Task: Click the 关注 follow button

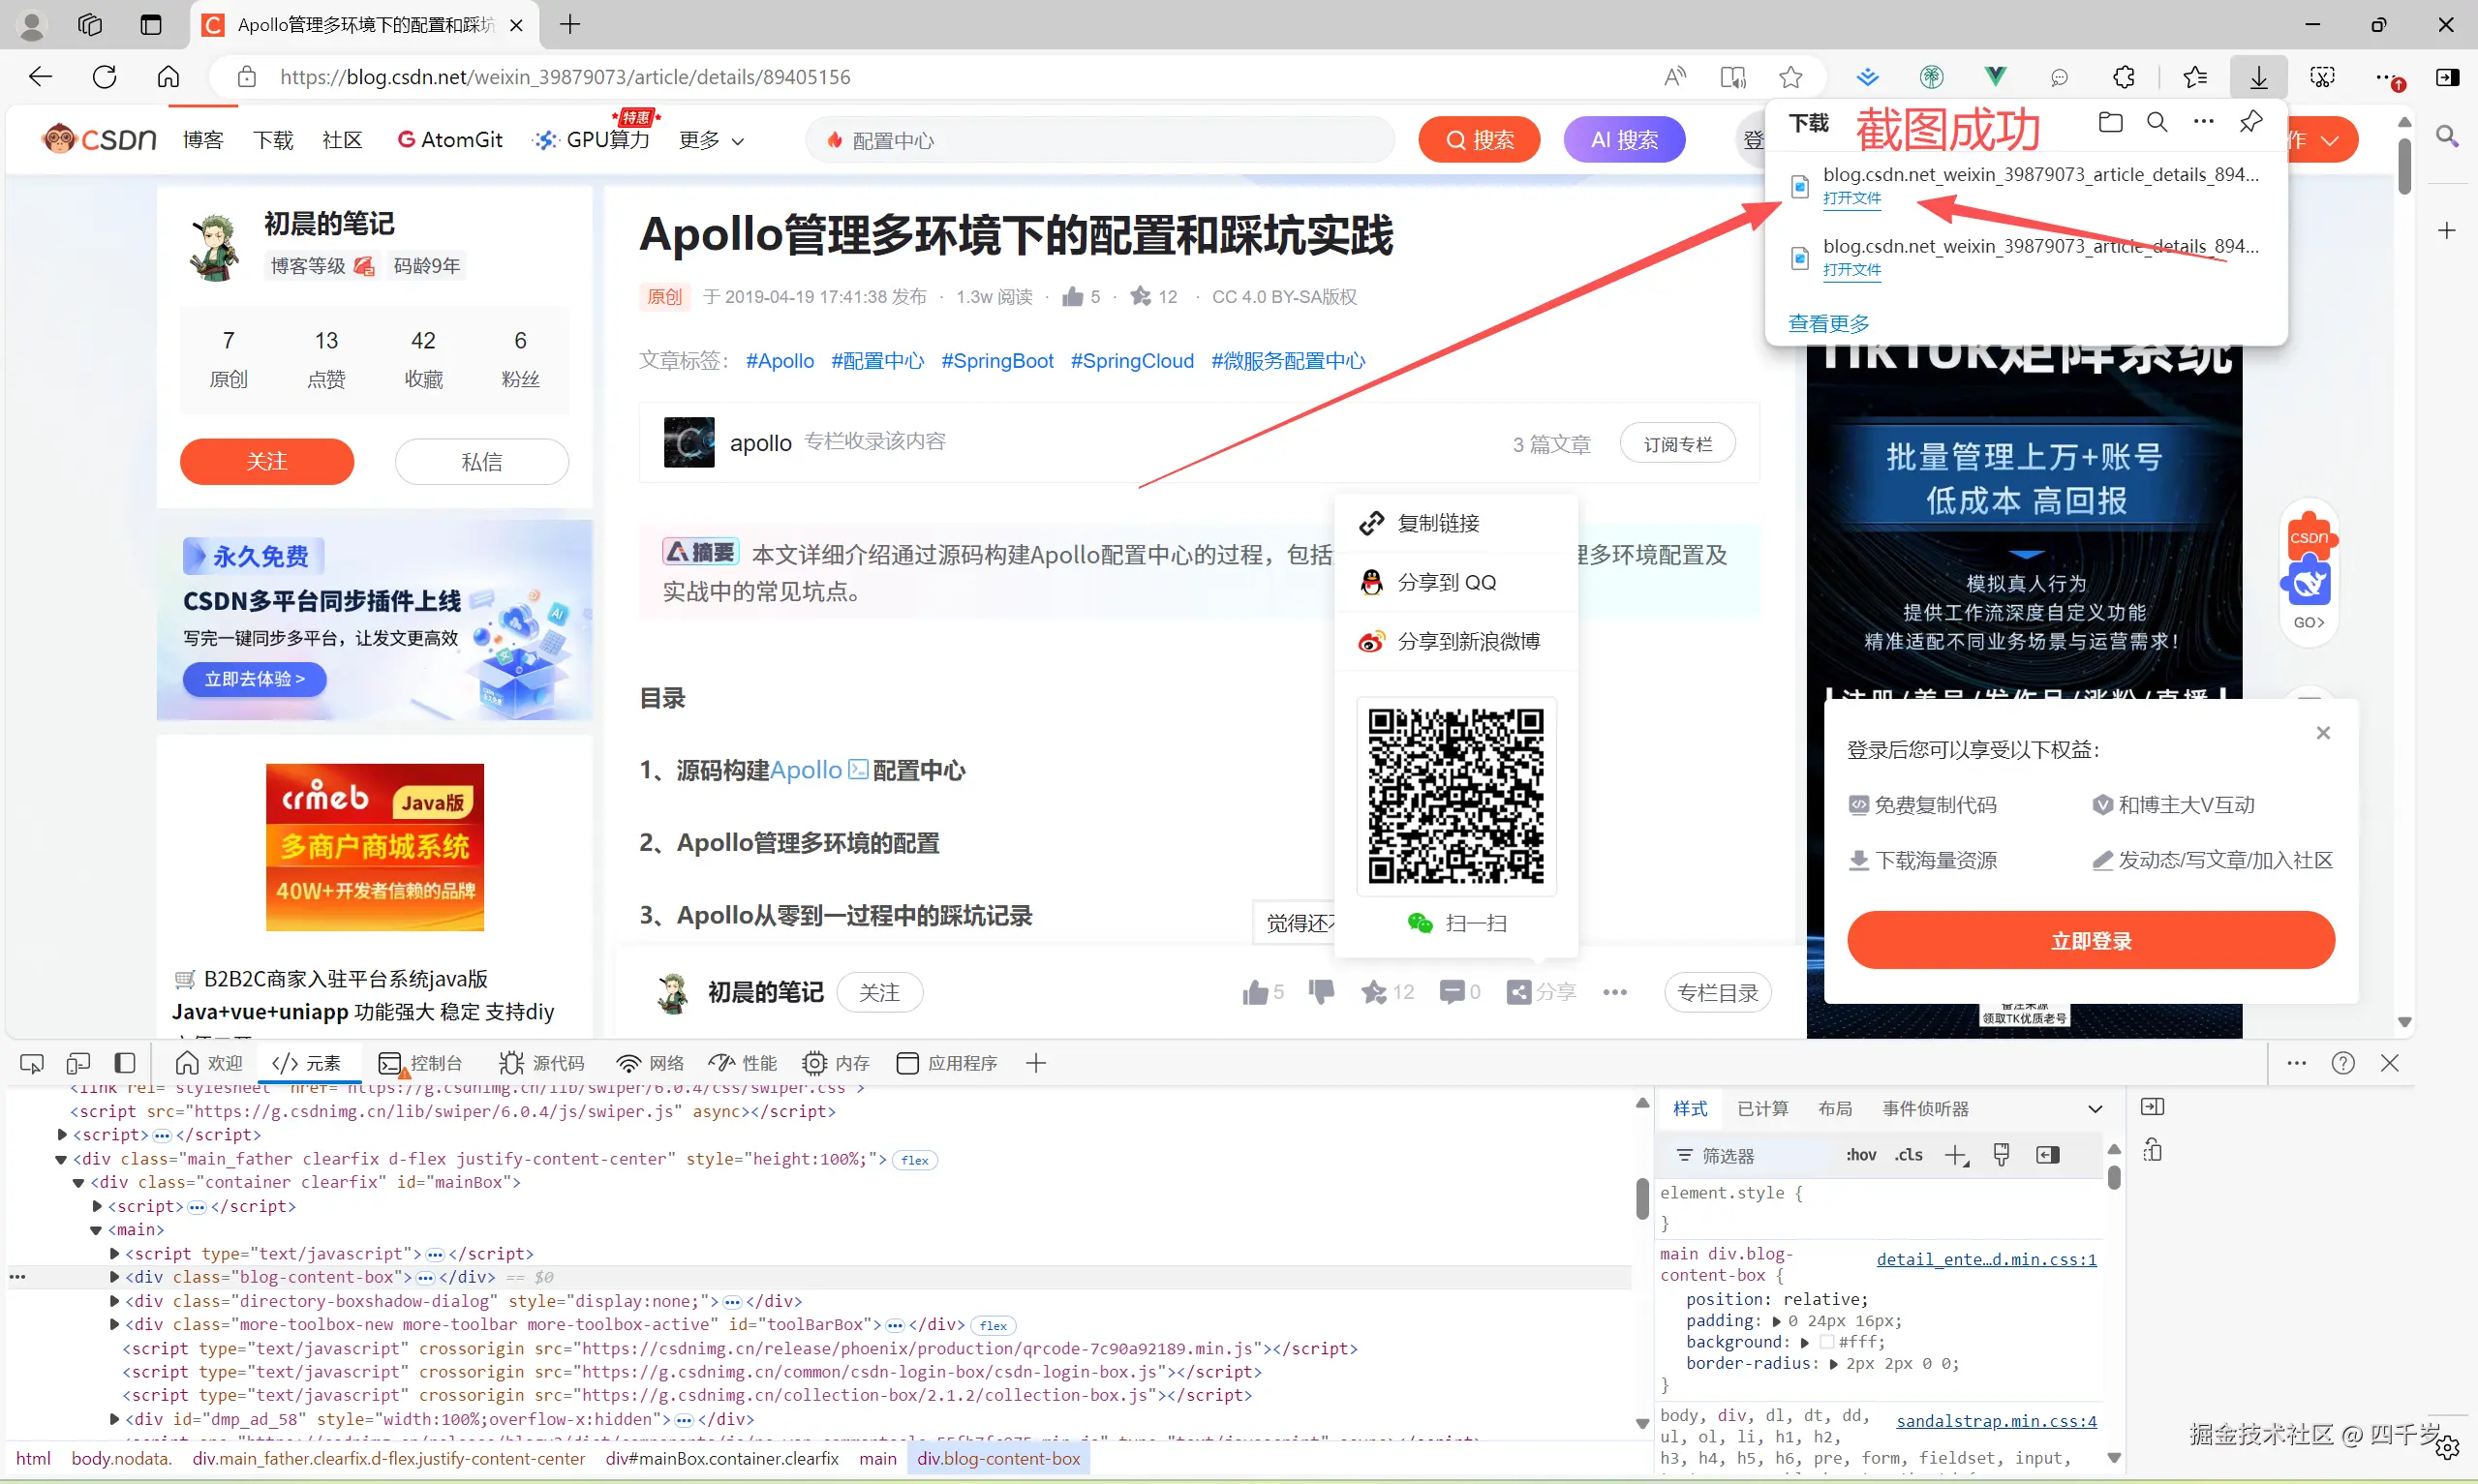Action: click(x=266, y=461)
